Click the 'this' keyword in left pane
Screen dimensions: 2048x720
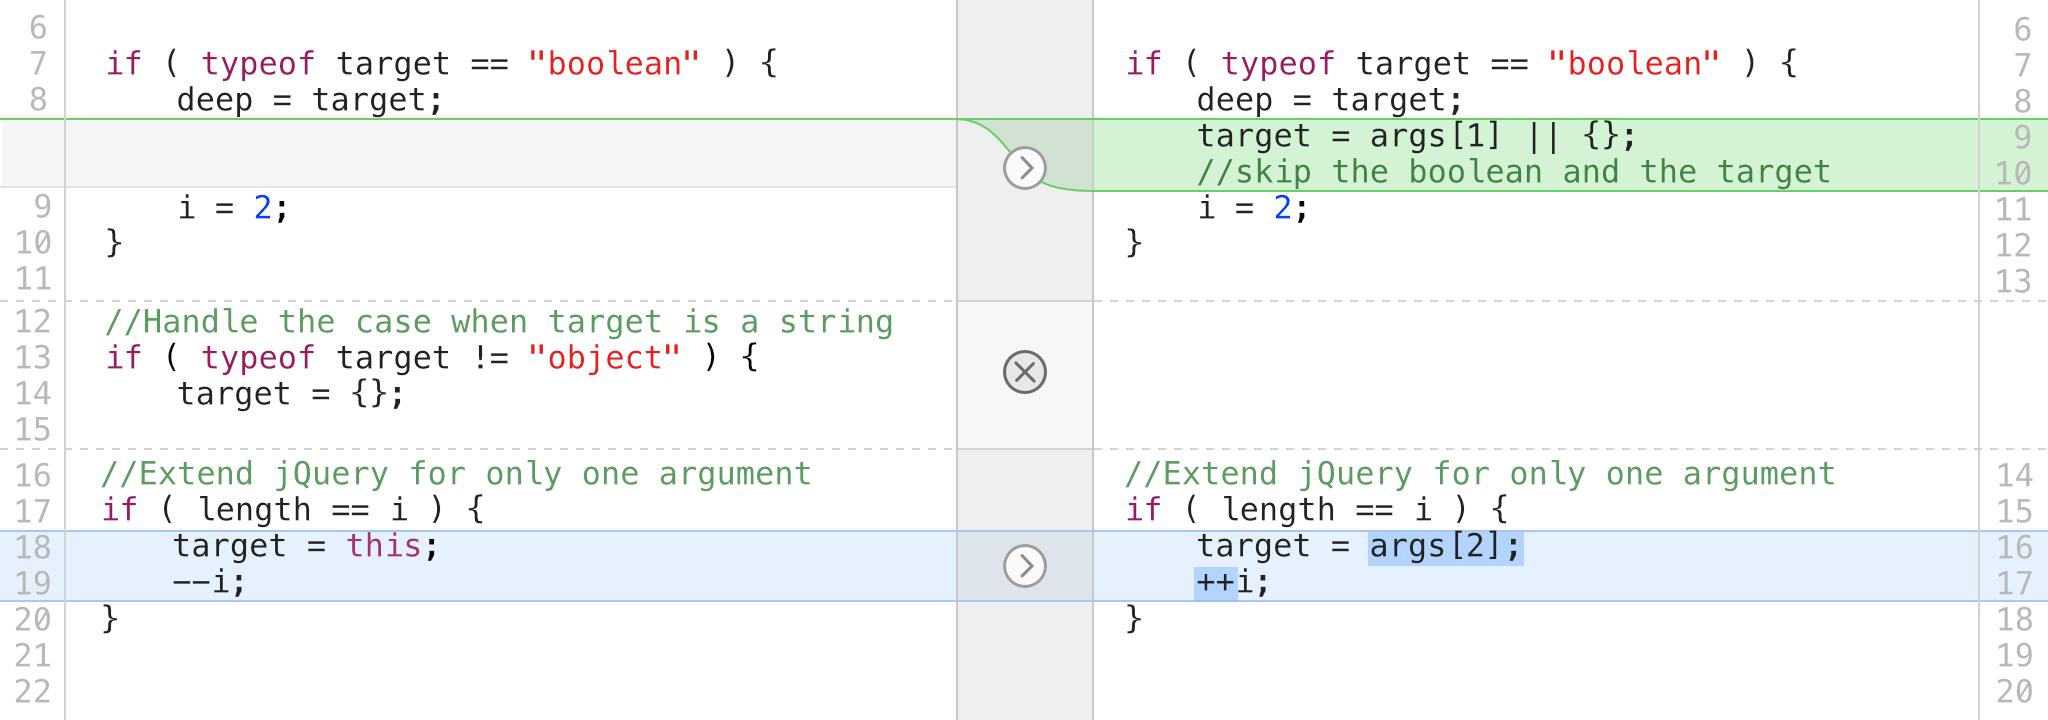383,546
